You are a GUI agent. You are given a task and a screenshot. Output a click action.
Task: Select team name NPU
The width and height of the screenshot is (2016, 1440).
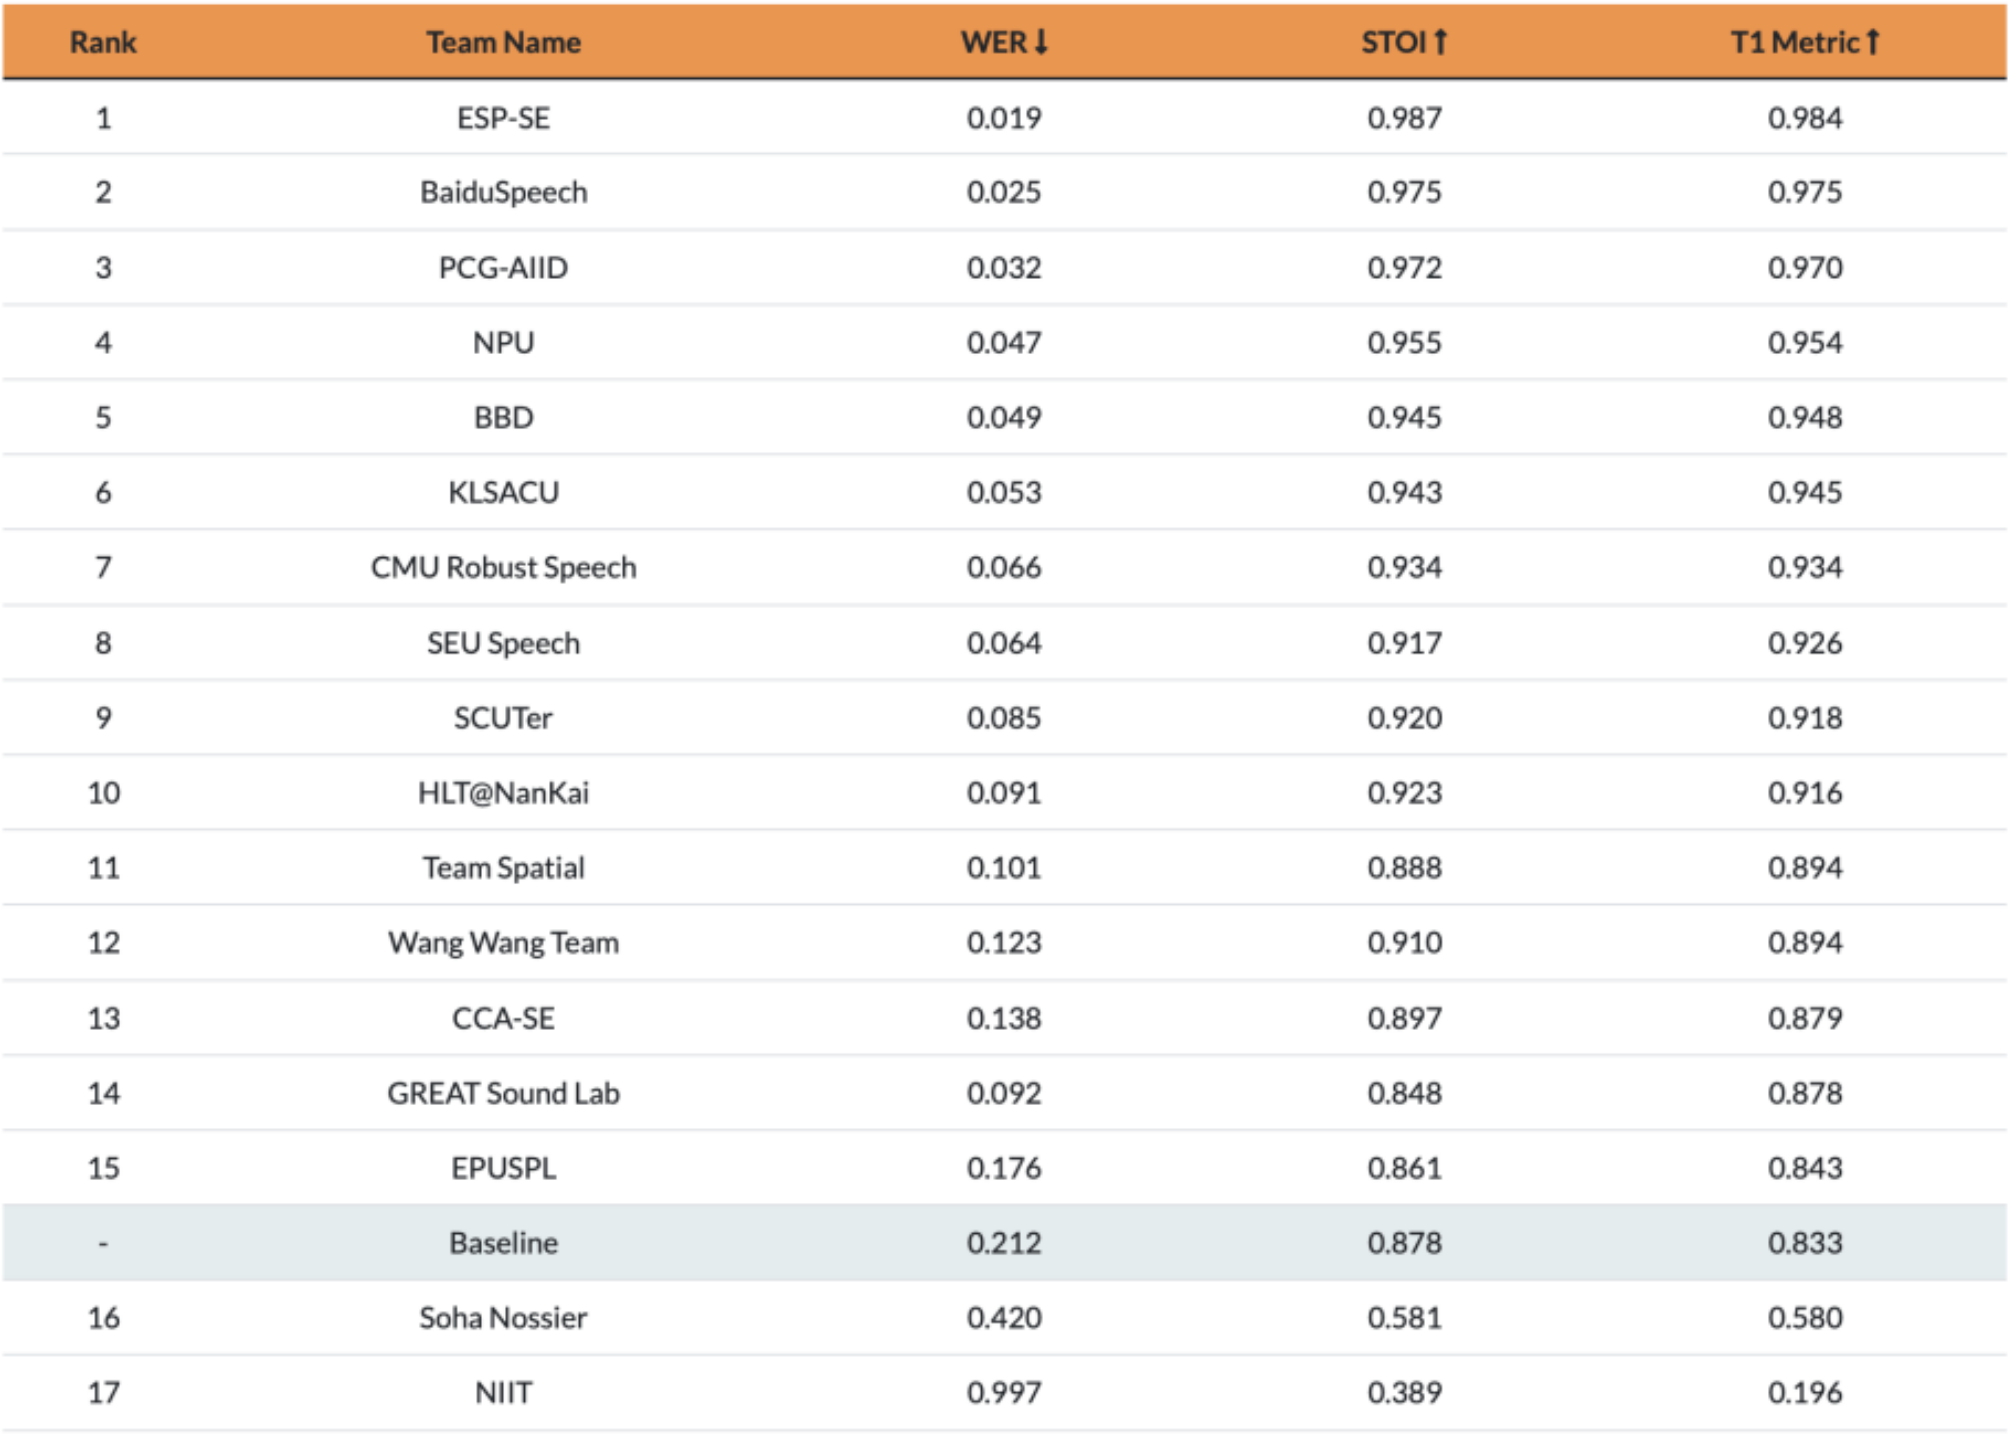pos(503,343)
